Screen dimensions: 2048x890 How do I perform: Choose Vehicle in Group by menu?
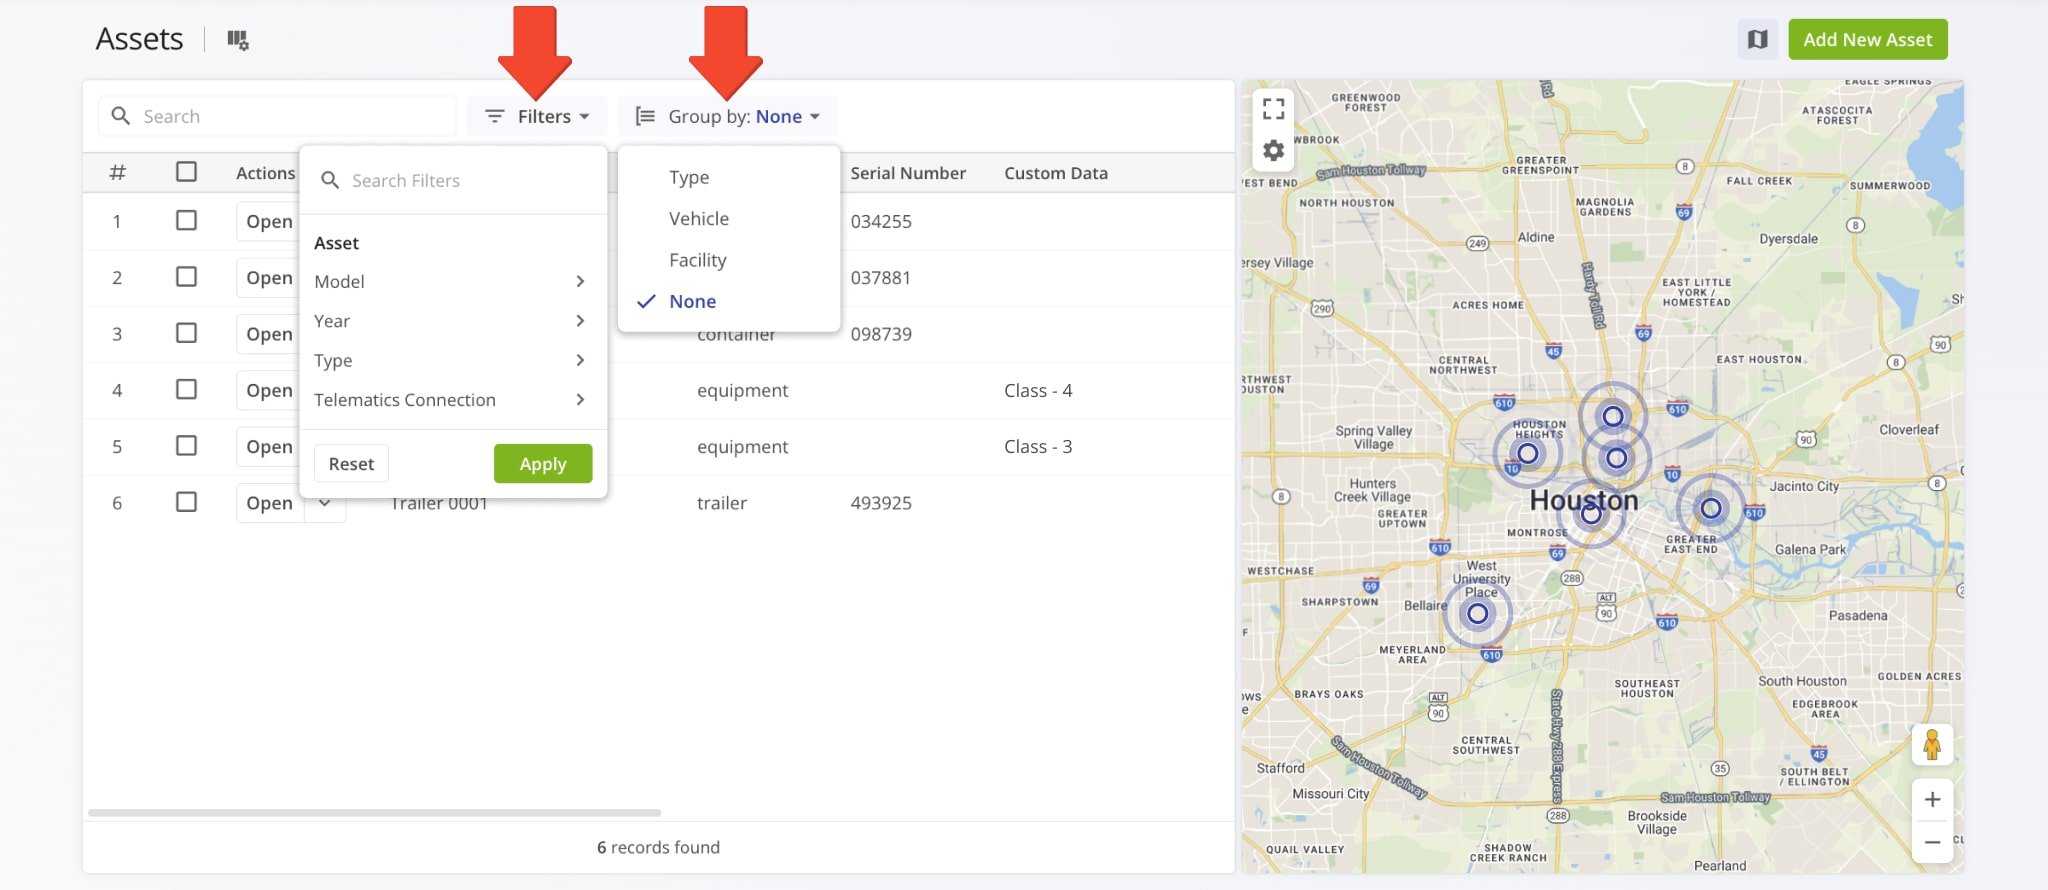pos(698,219)
